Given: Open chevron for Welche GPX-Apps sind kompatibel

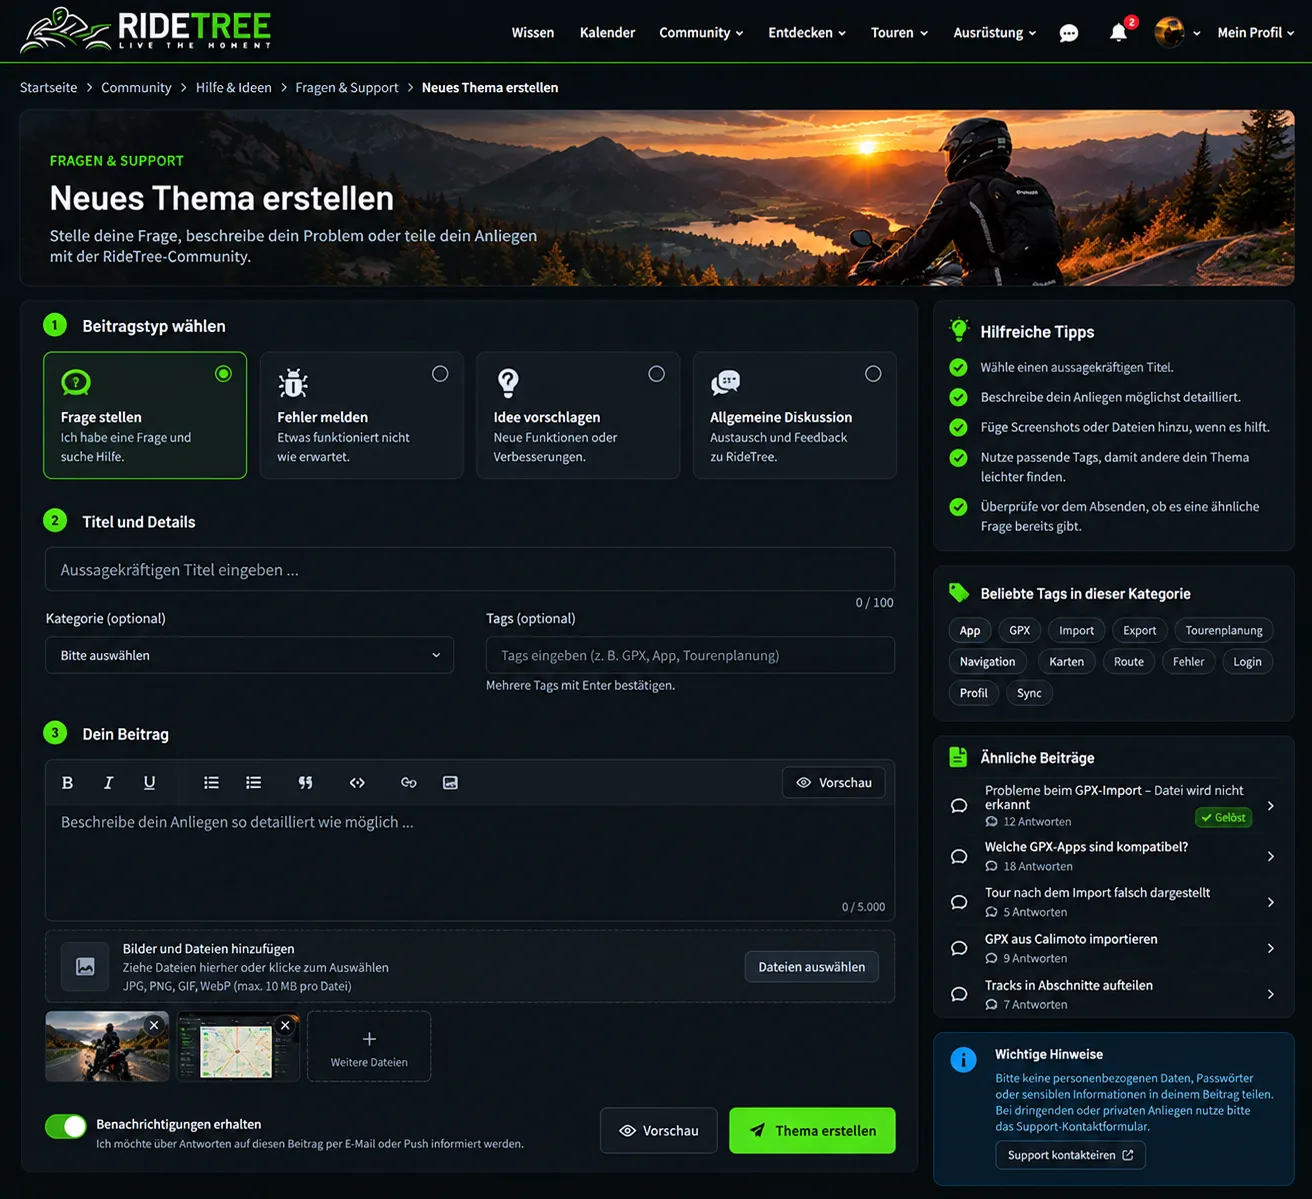Looking at the screenshot, I should point(1271,856).
